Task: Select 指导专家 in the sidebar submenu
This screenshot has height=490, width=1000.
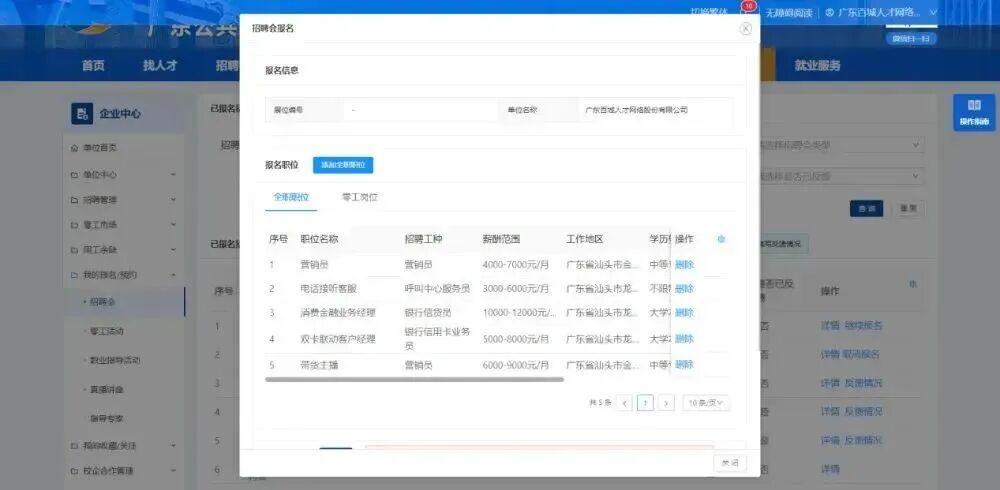Action: (x=107, y=419)
